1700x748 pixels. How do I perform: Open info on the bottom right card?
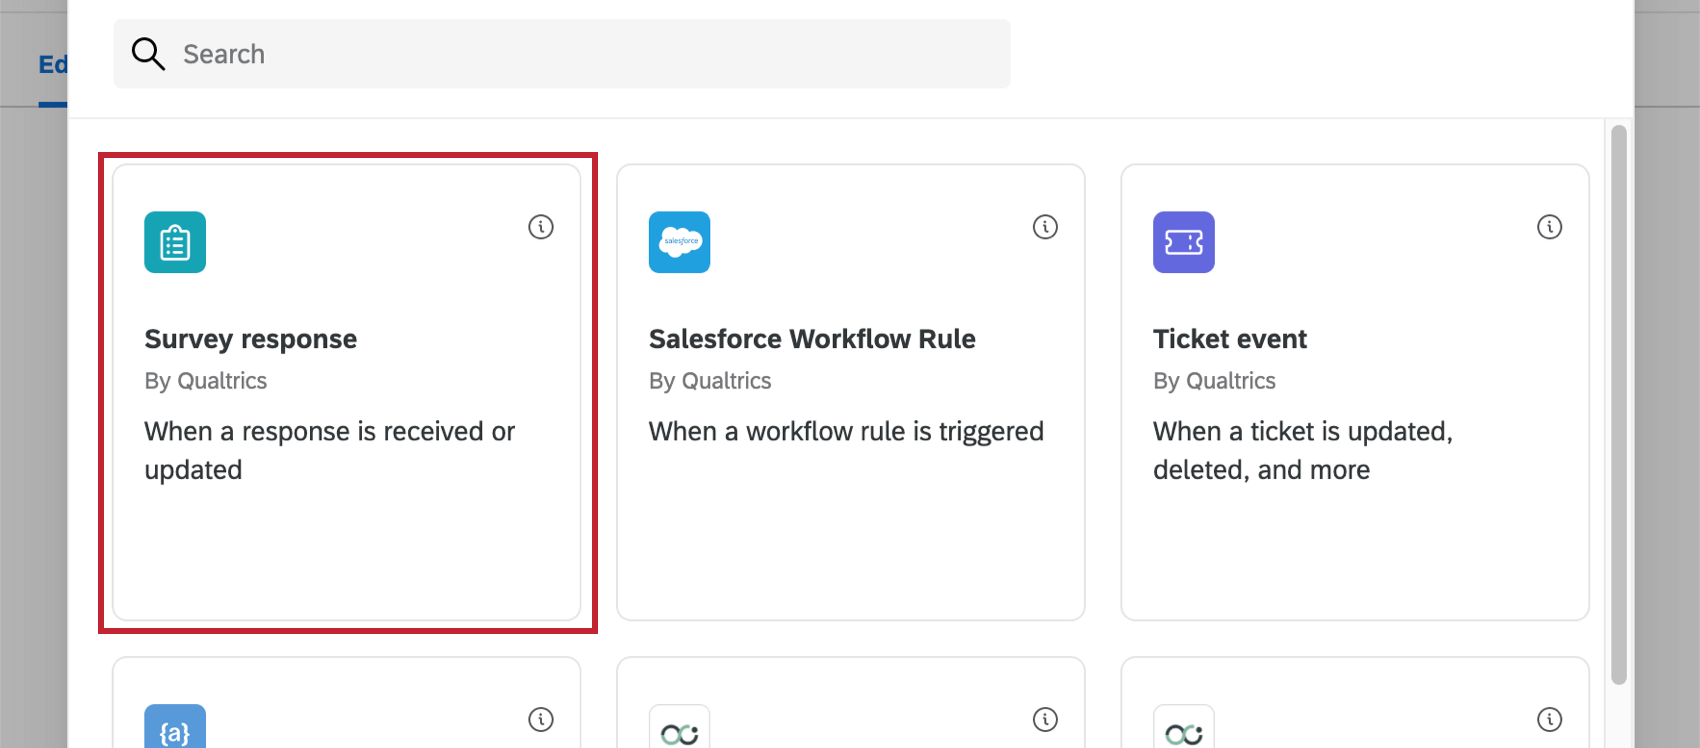[x=1549, y=719]
